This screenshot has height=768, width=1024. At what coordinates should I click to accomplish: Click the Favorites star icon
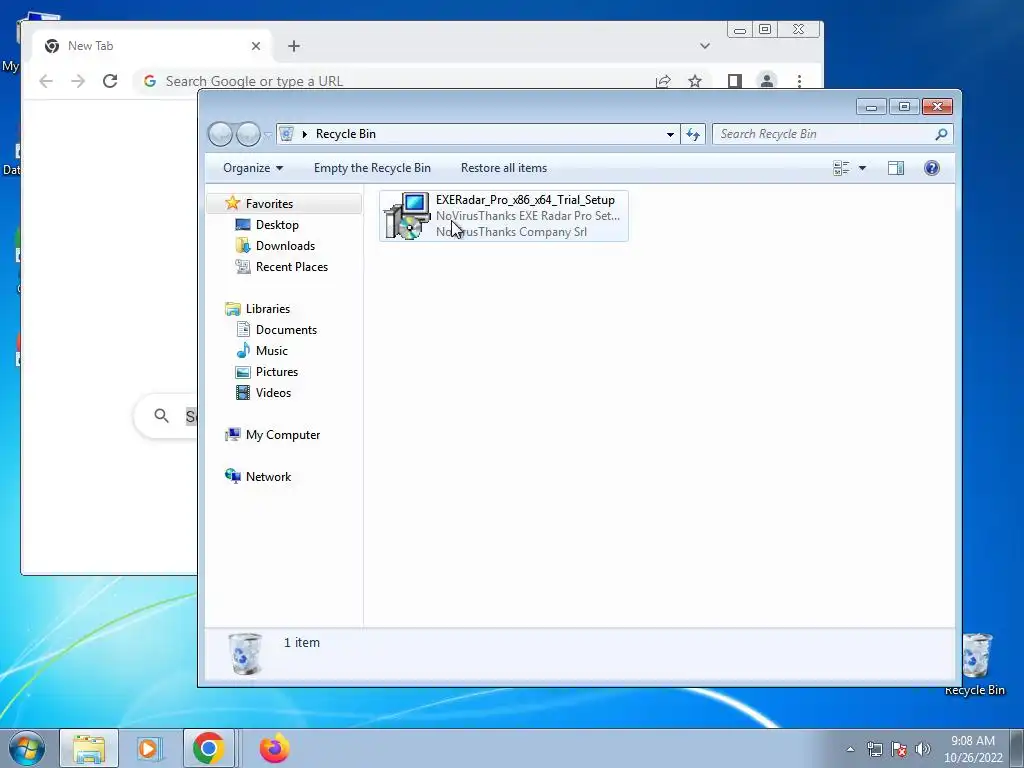click(232, 203)
